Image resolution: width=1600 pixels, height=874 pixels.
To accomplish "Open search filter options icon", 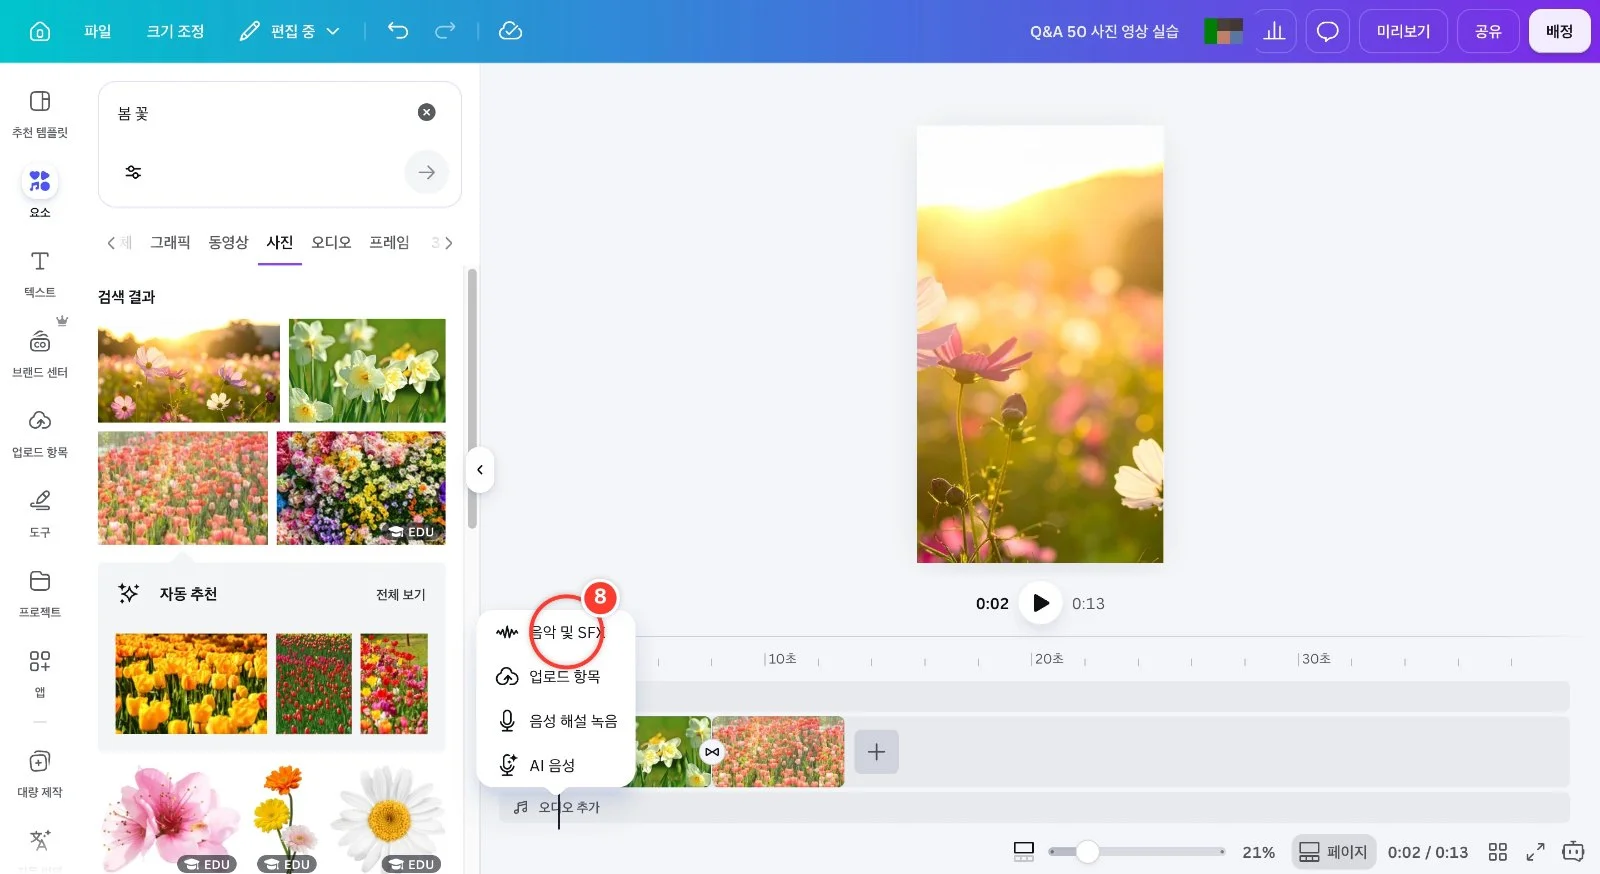I will coord(133,172).
